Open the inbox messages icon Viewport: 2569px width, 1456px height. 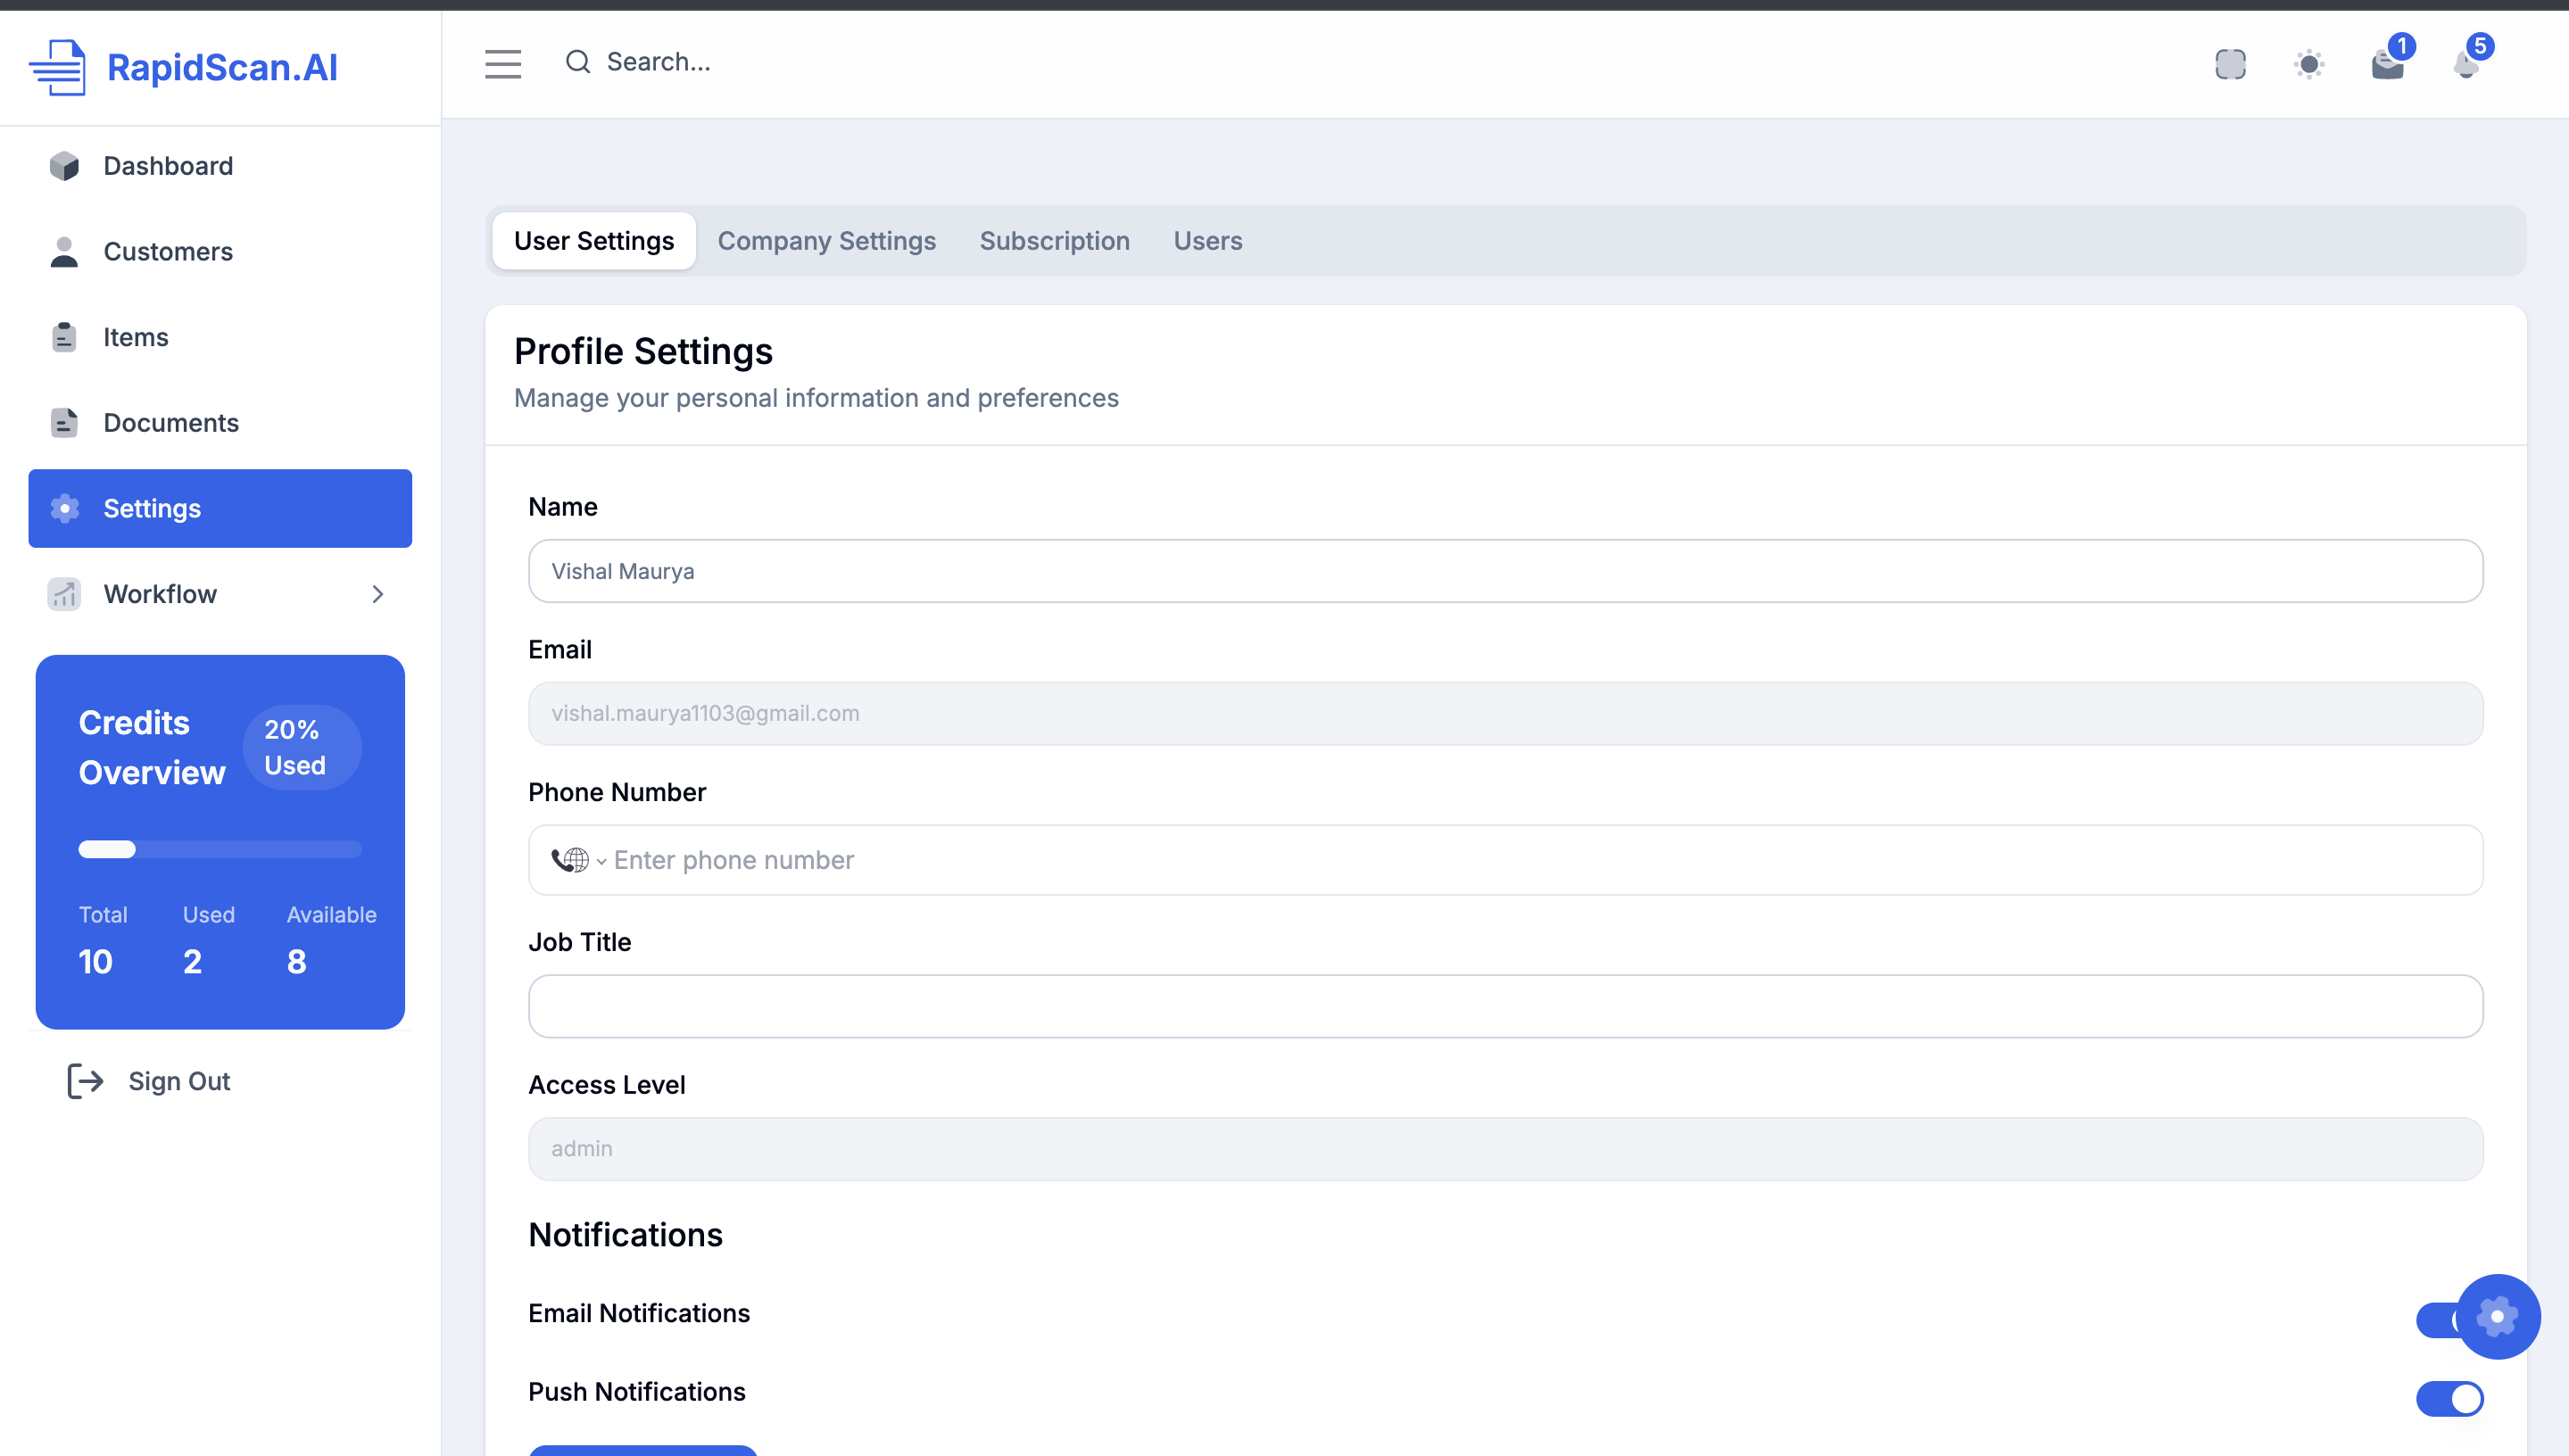point(2387,64)
